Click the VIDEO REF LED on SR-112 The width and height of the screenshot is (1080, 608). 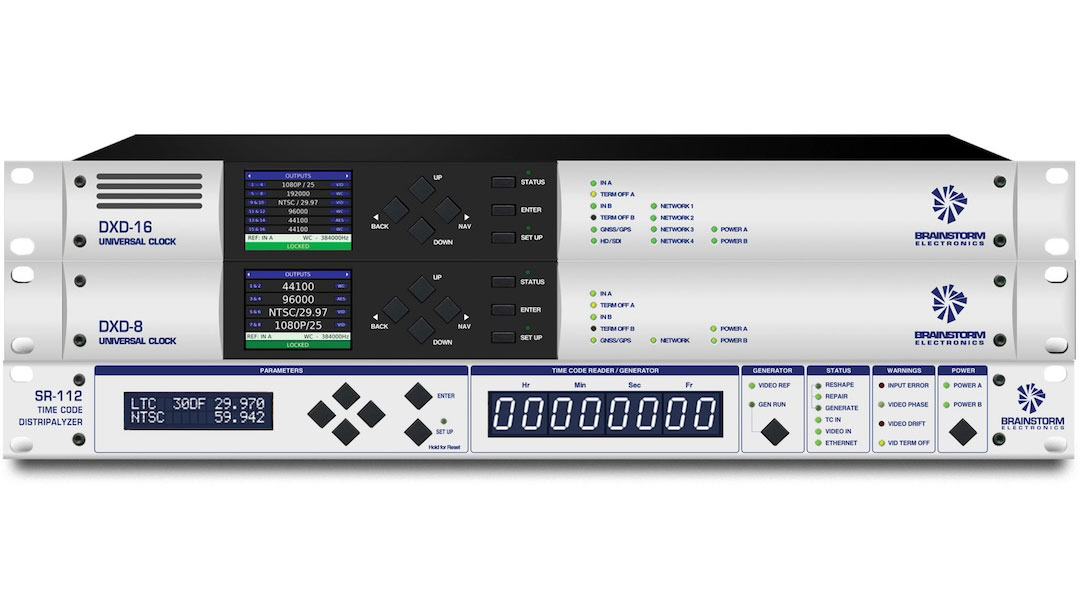coord(751,386)
